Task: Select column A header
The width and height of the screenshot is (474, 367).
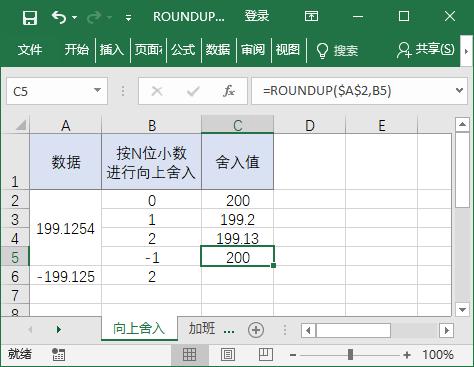Action: click(x=66, y=125)
